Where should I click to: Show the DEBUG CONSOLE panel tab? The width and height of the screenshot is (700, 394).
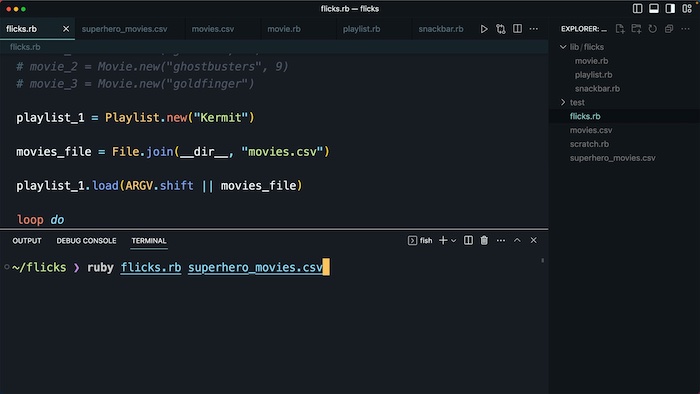(x=86, y=241)
